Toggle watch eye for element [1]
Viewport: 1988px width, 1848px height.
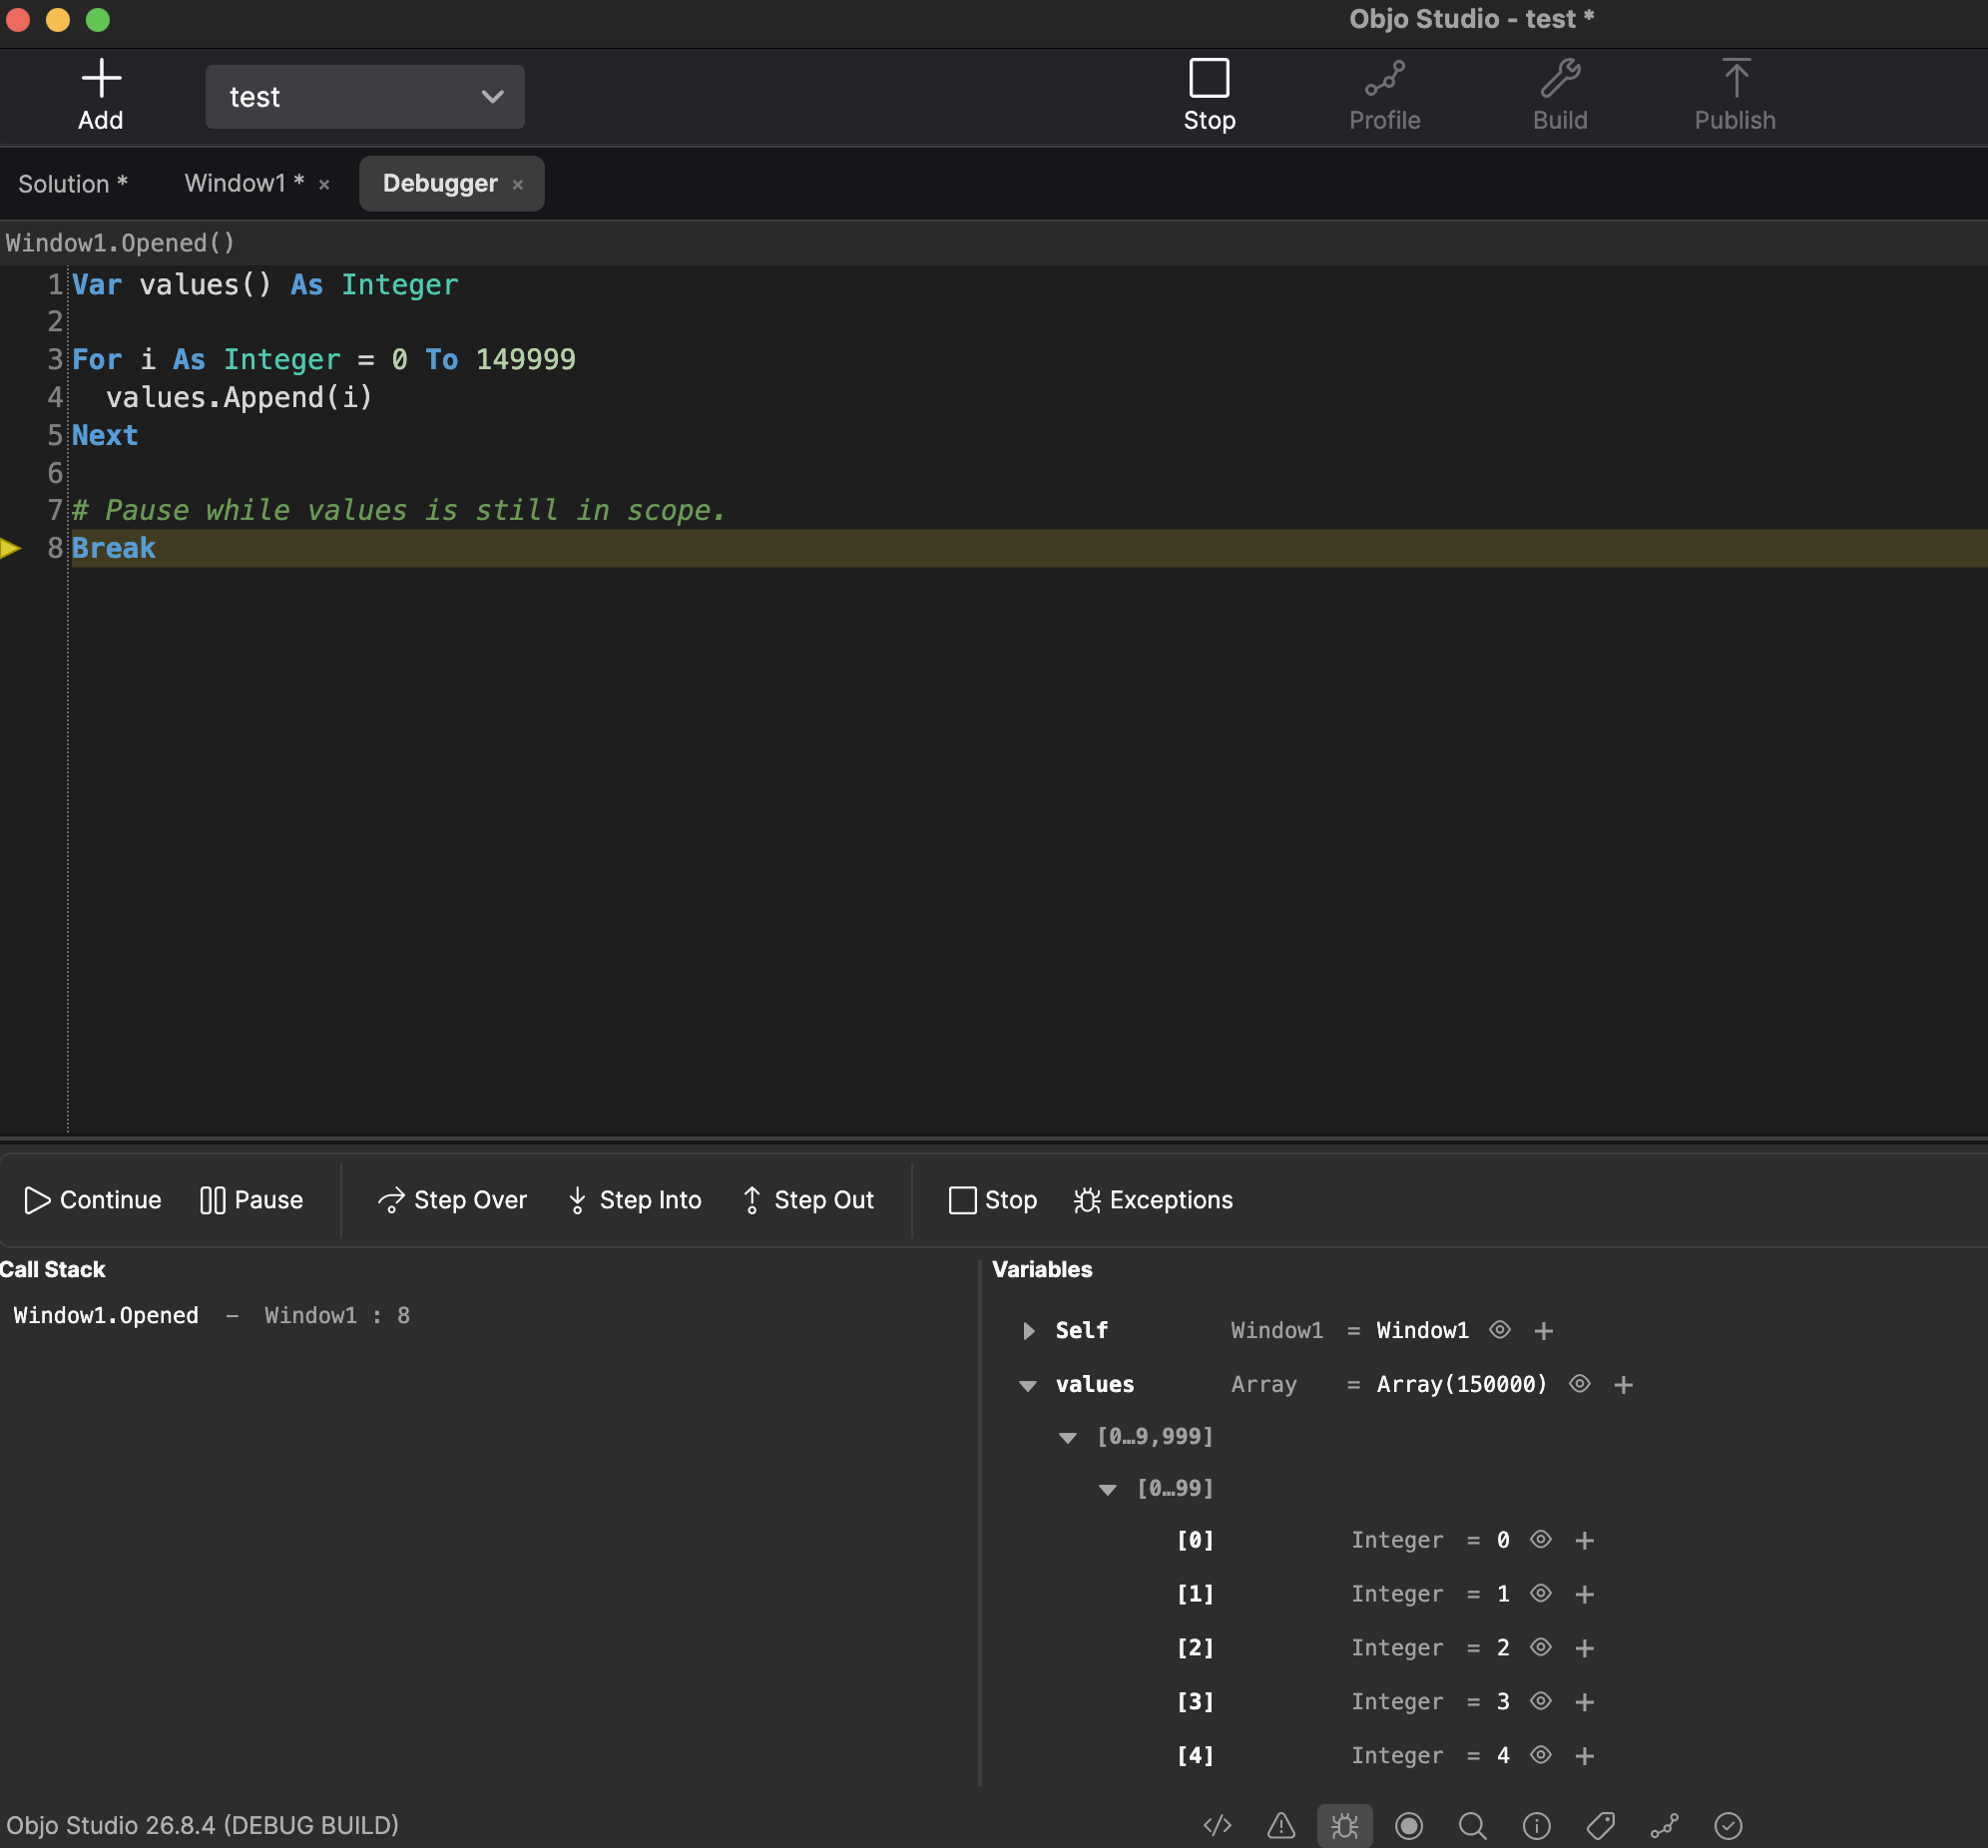(1541, 1594)
